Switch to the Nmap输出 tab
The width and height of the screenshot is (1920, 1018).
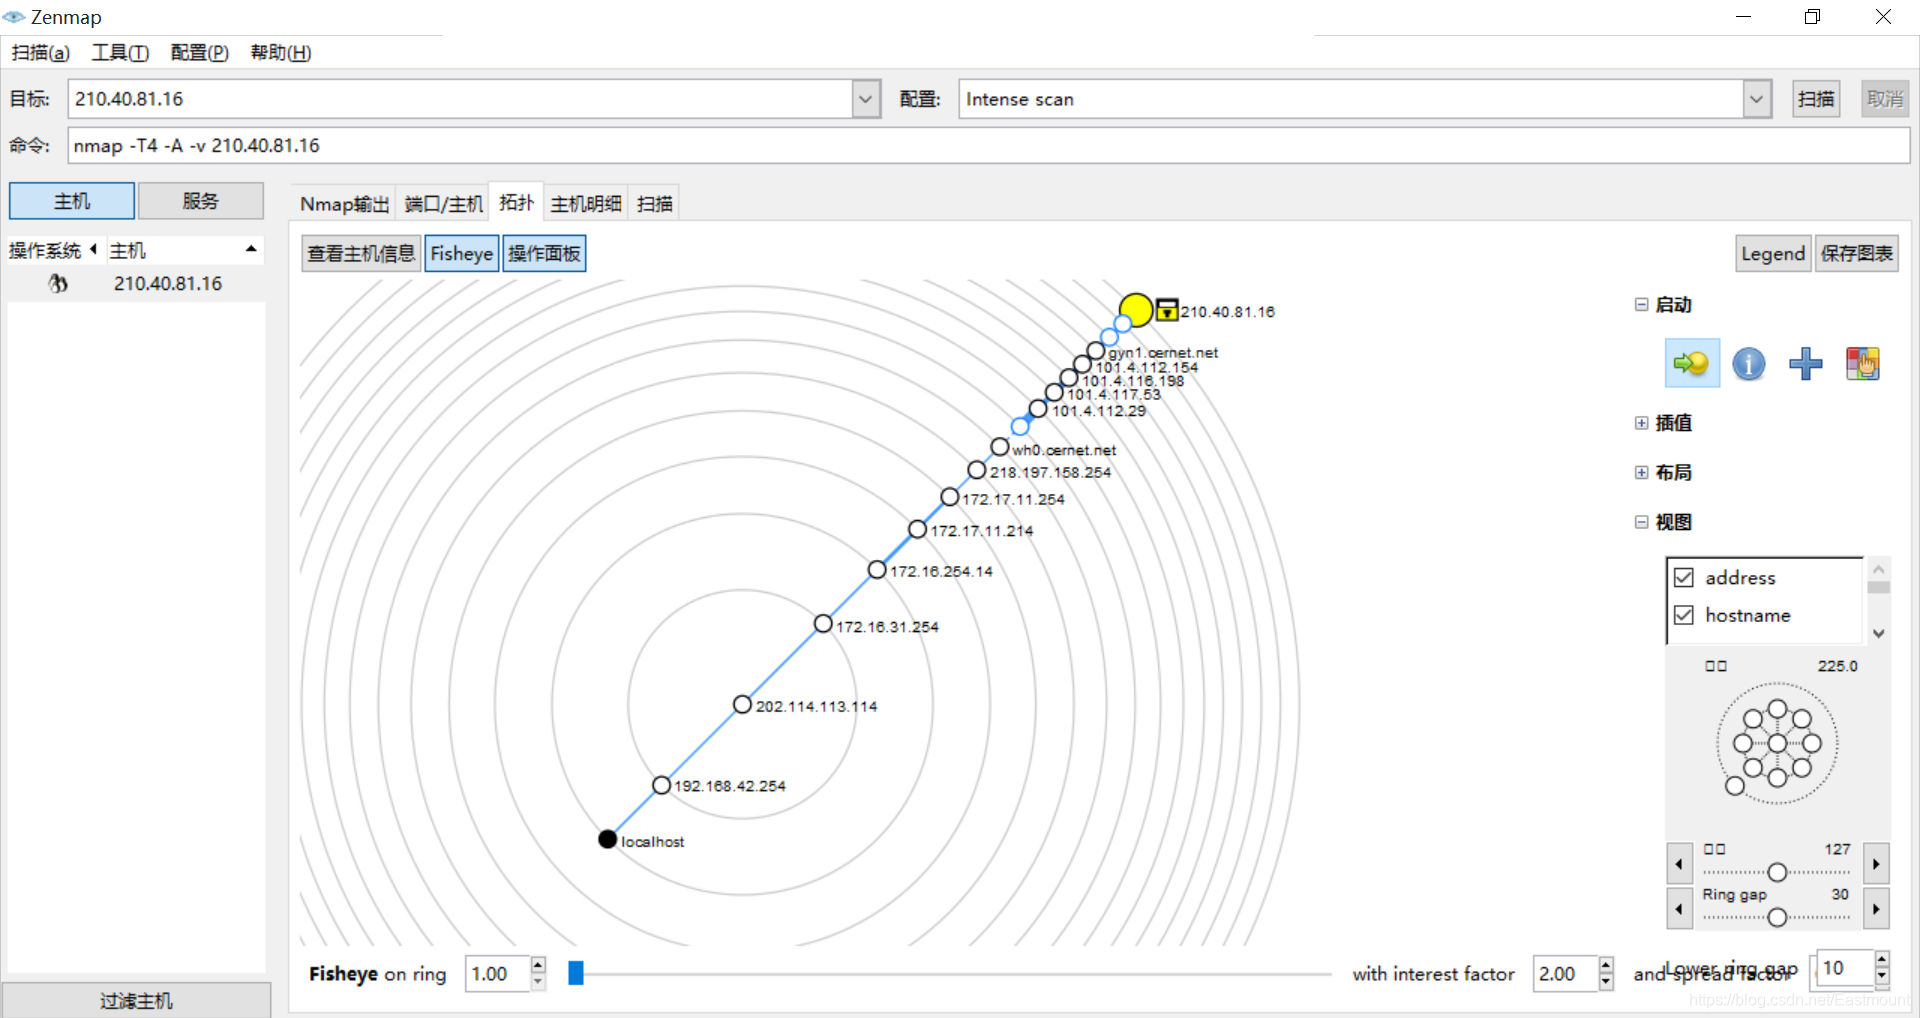pyautogui.click(x=344, y=204)
